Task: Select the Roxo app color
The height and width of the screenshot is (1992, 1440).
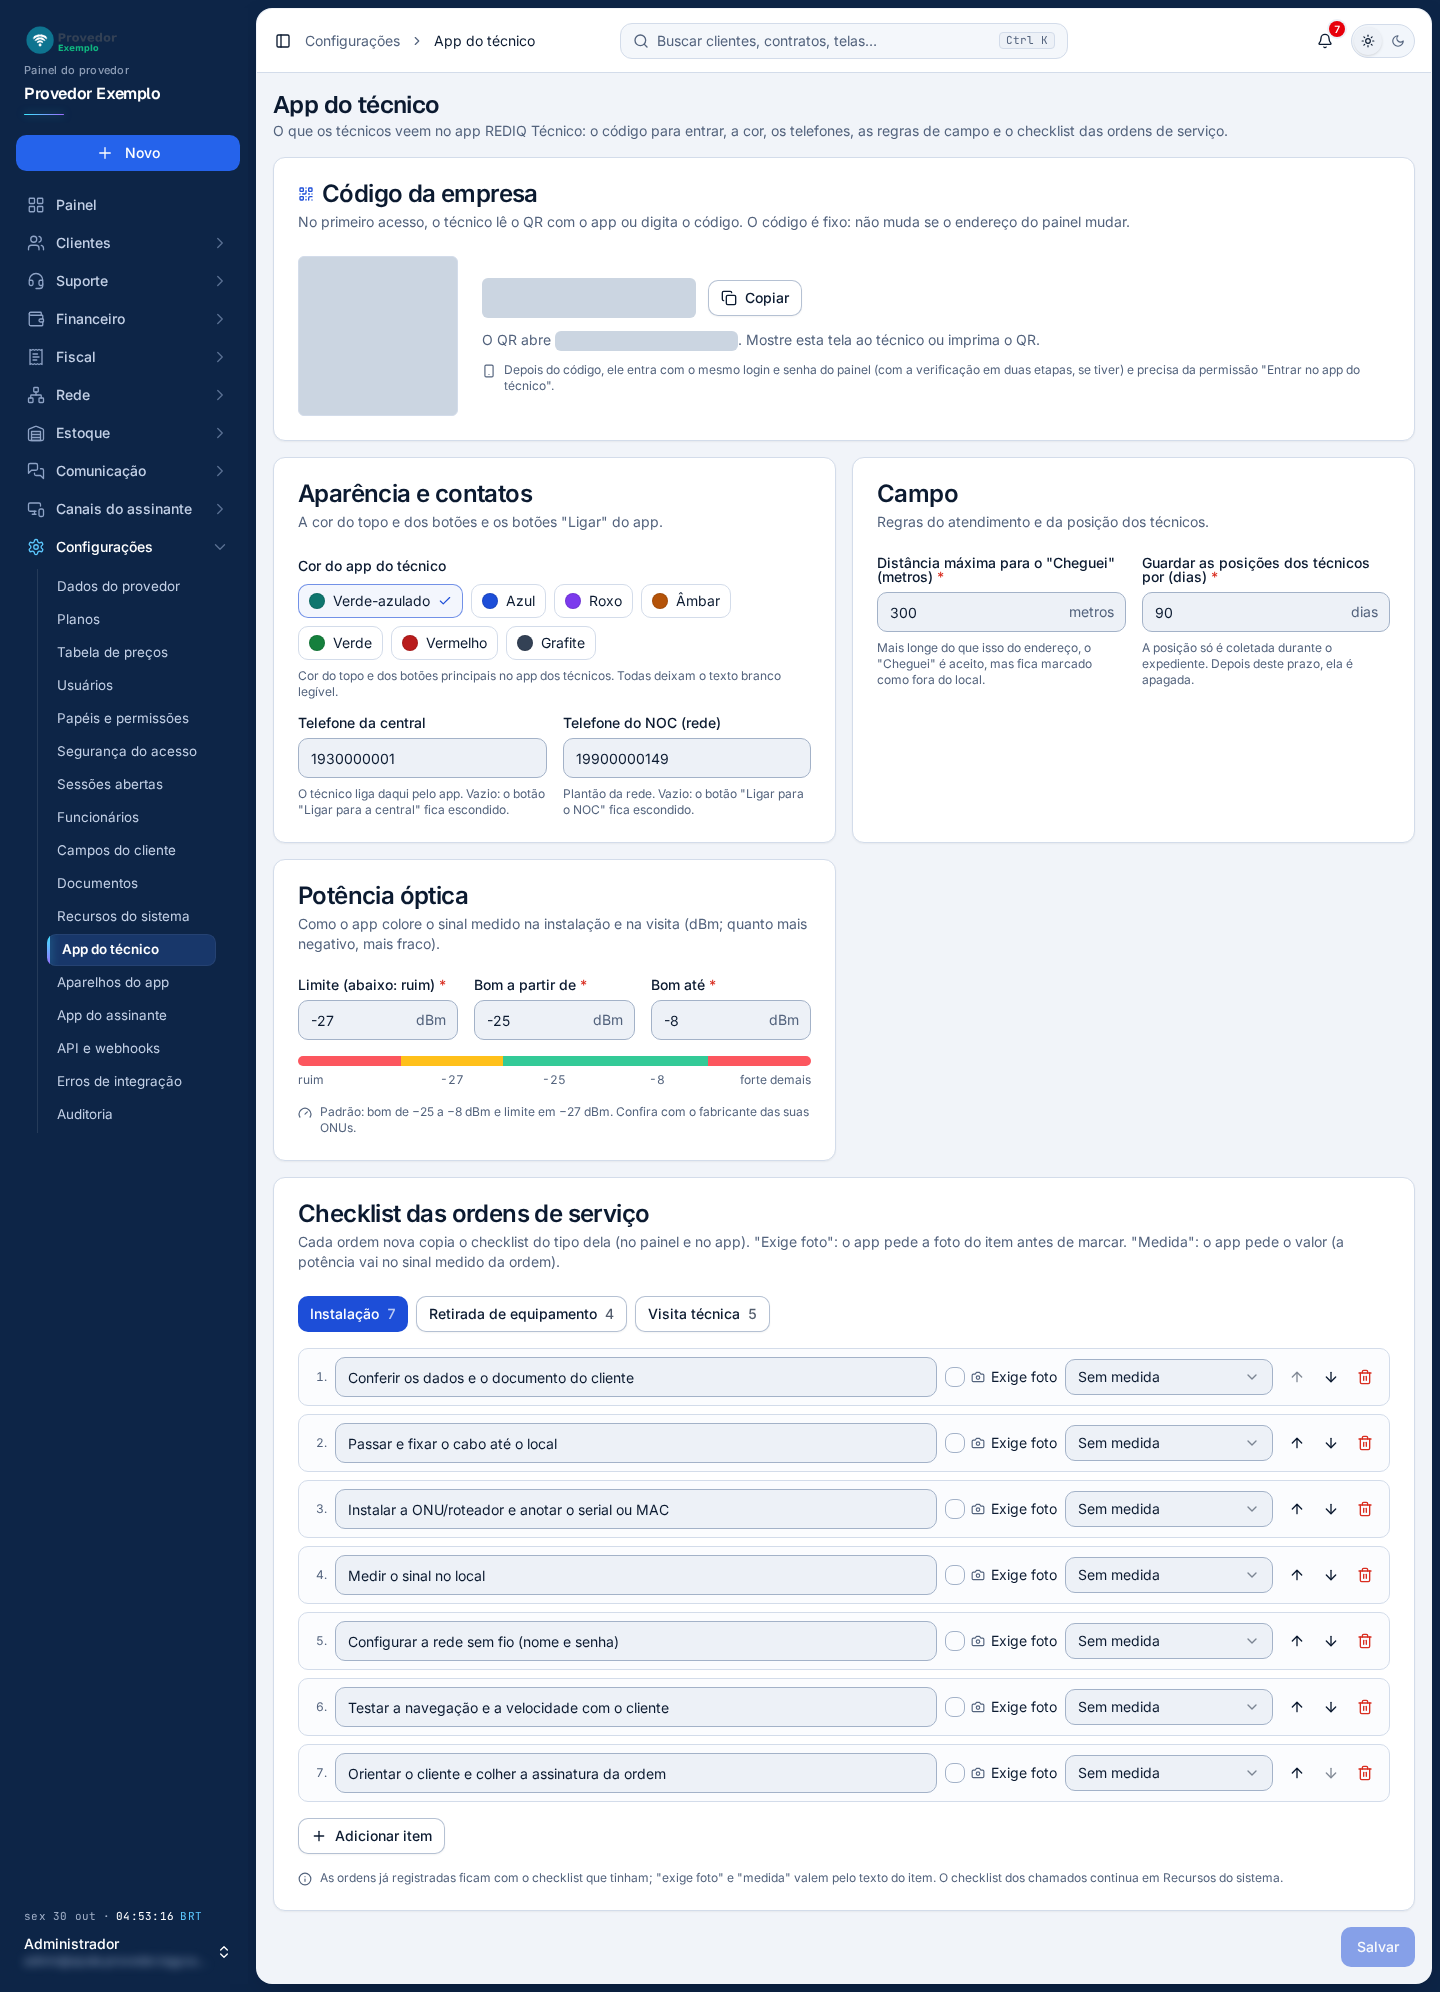Action: point(594,601)
